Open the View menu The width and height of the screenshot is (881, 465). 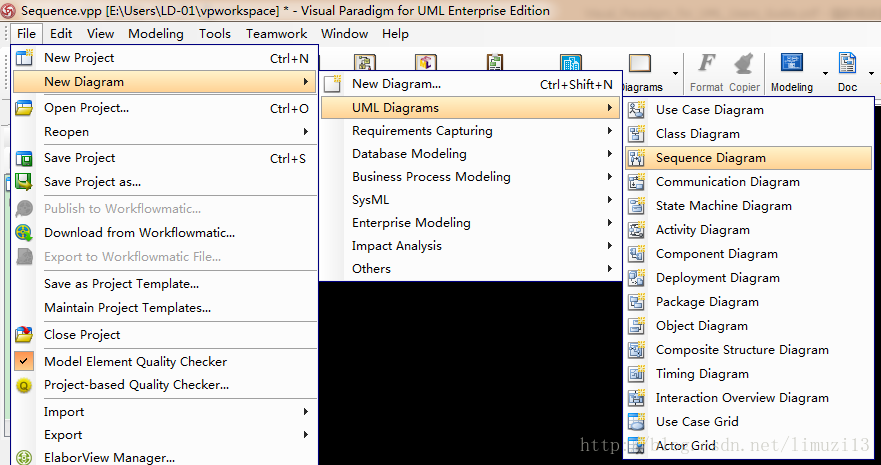(101, 34)
